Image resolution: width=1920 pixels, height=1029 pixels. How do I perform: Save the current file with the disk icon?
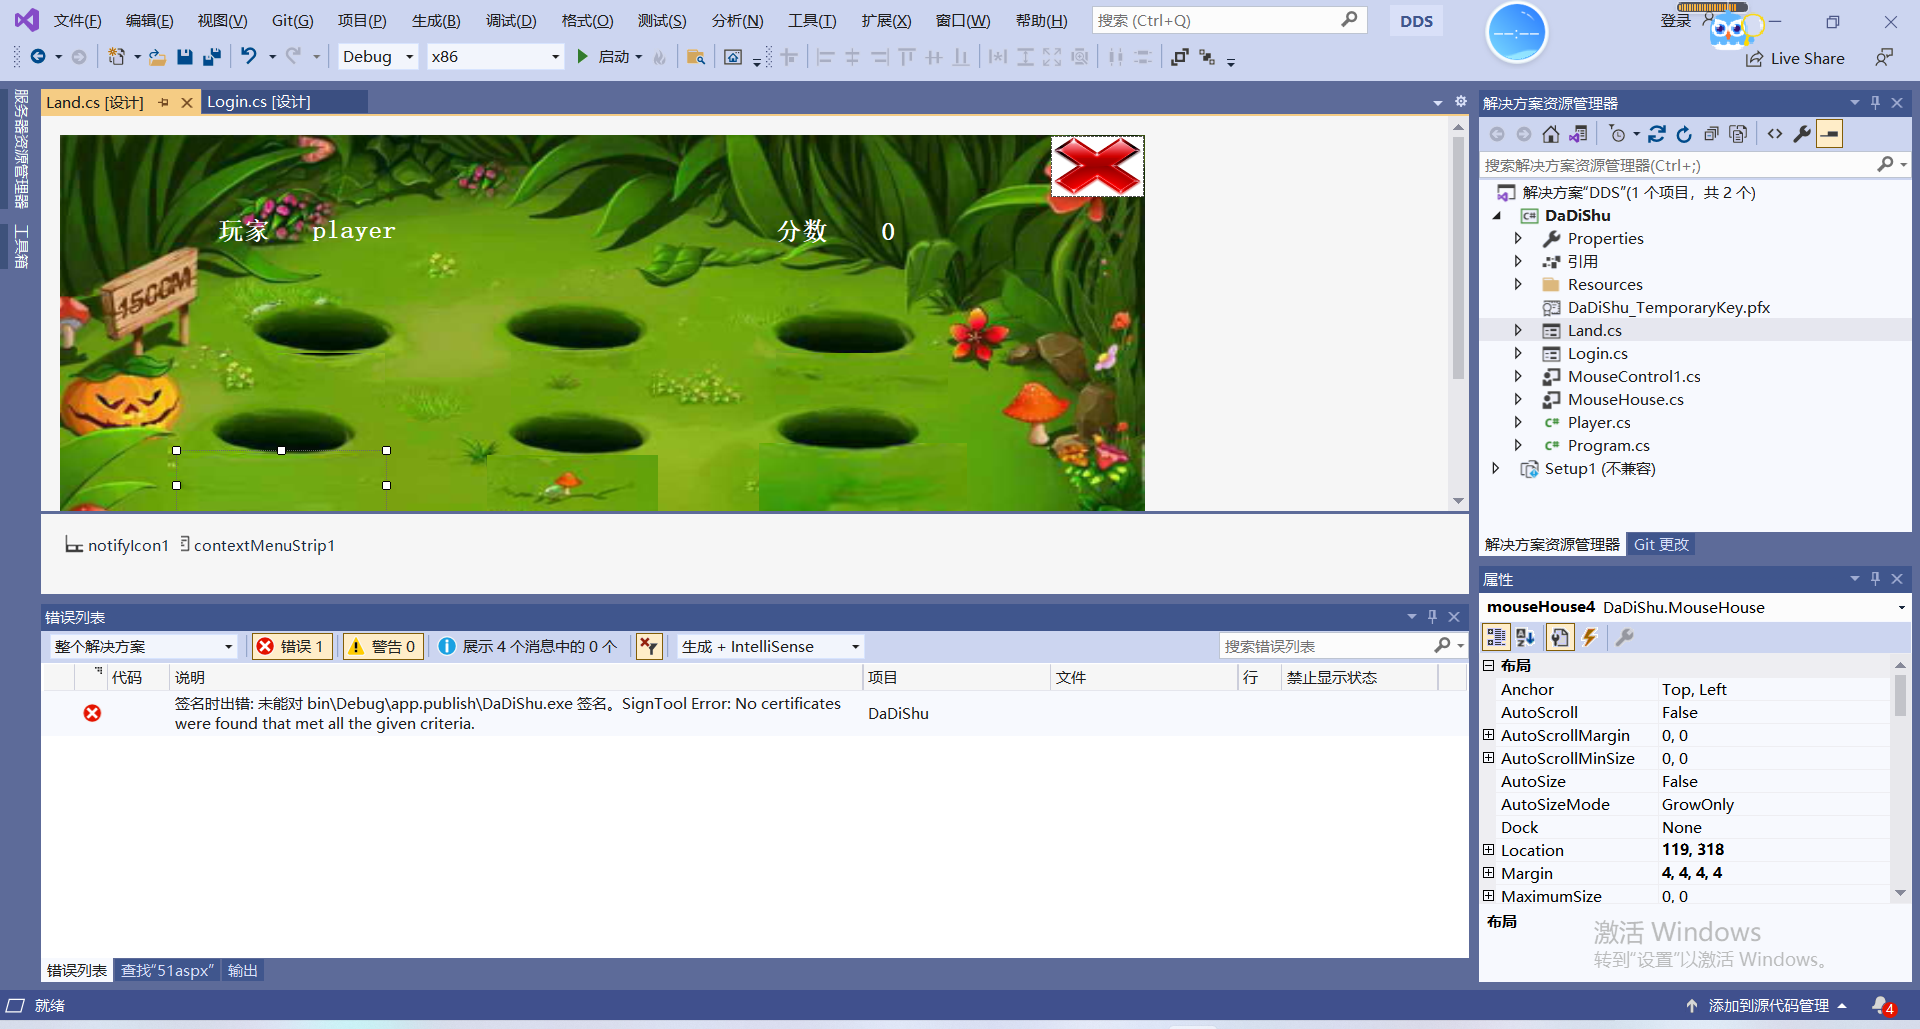(x=184, y=57)
